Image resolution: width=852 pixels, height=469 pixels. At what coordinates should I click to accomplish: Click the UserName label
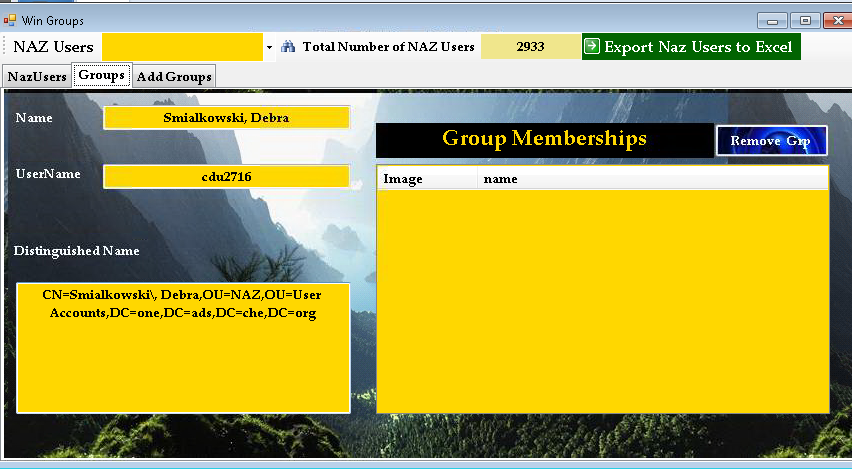click(x=48, y=174)
